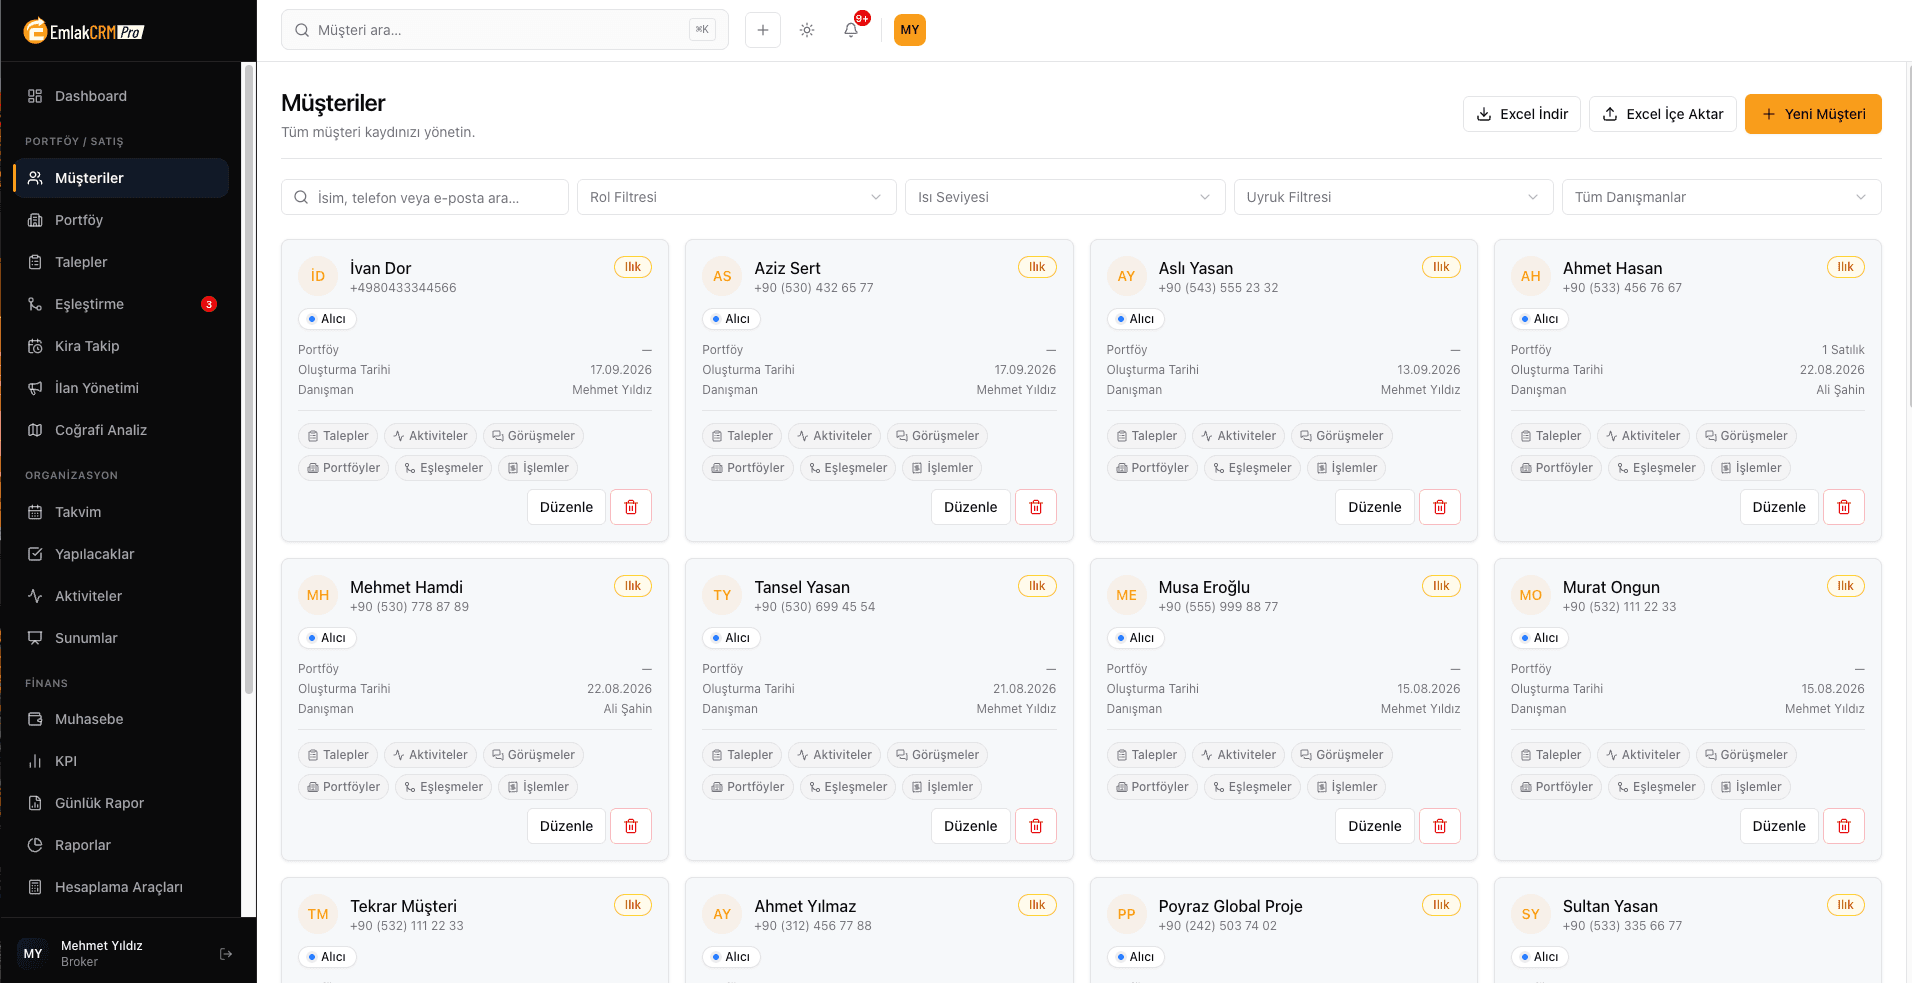Open Dashboard in the sidebar

[121, 96]
